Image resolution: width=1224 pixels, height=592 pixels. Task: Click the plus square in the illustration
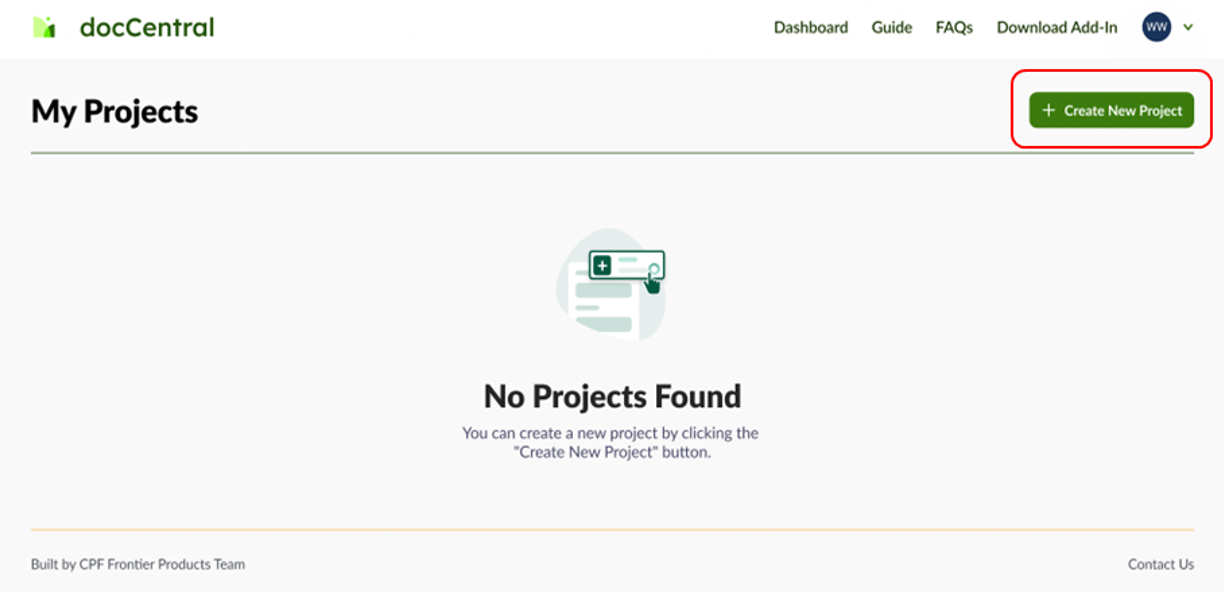point(602,265)
